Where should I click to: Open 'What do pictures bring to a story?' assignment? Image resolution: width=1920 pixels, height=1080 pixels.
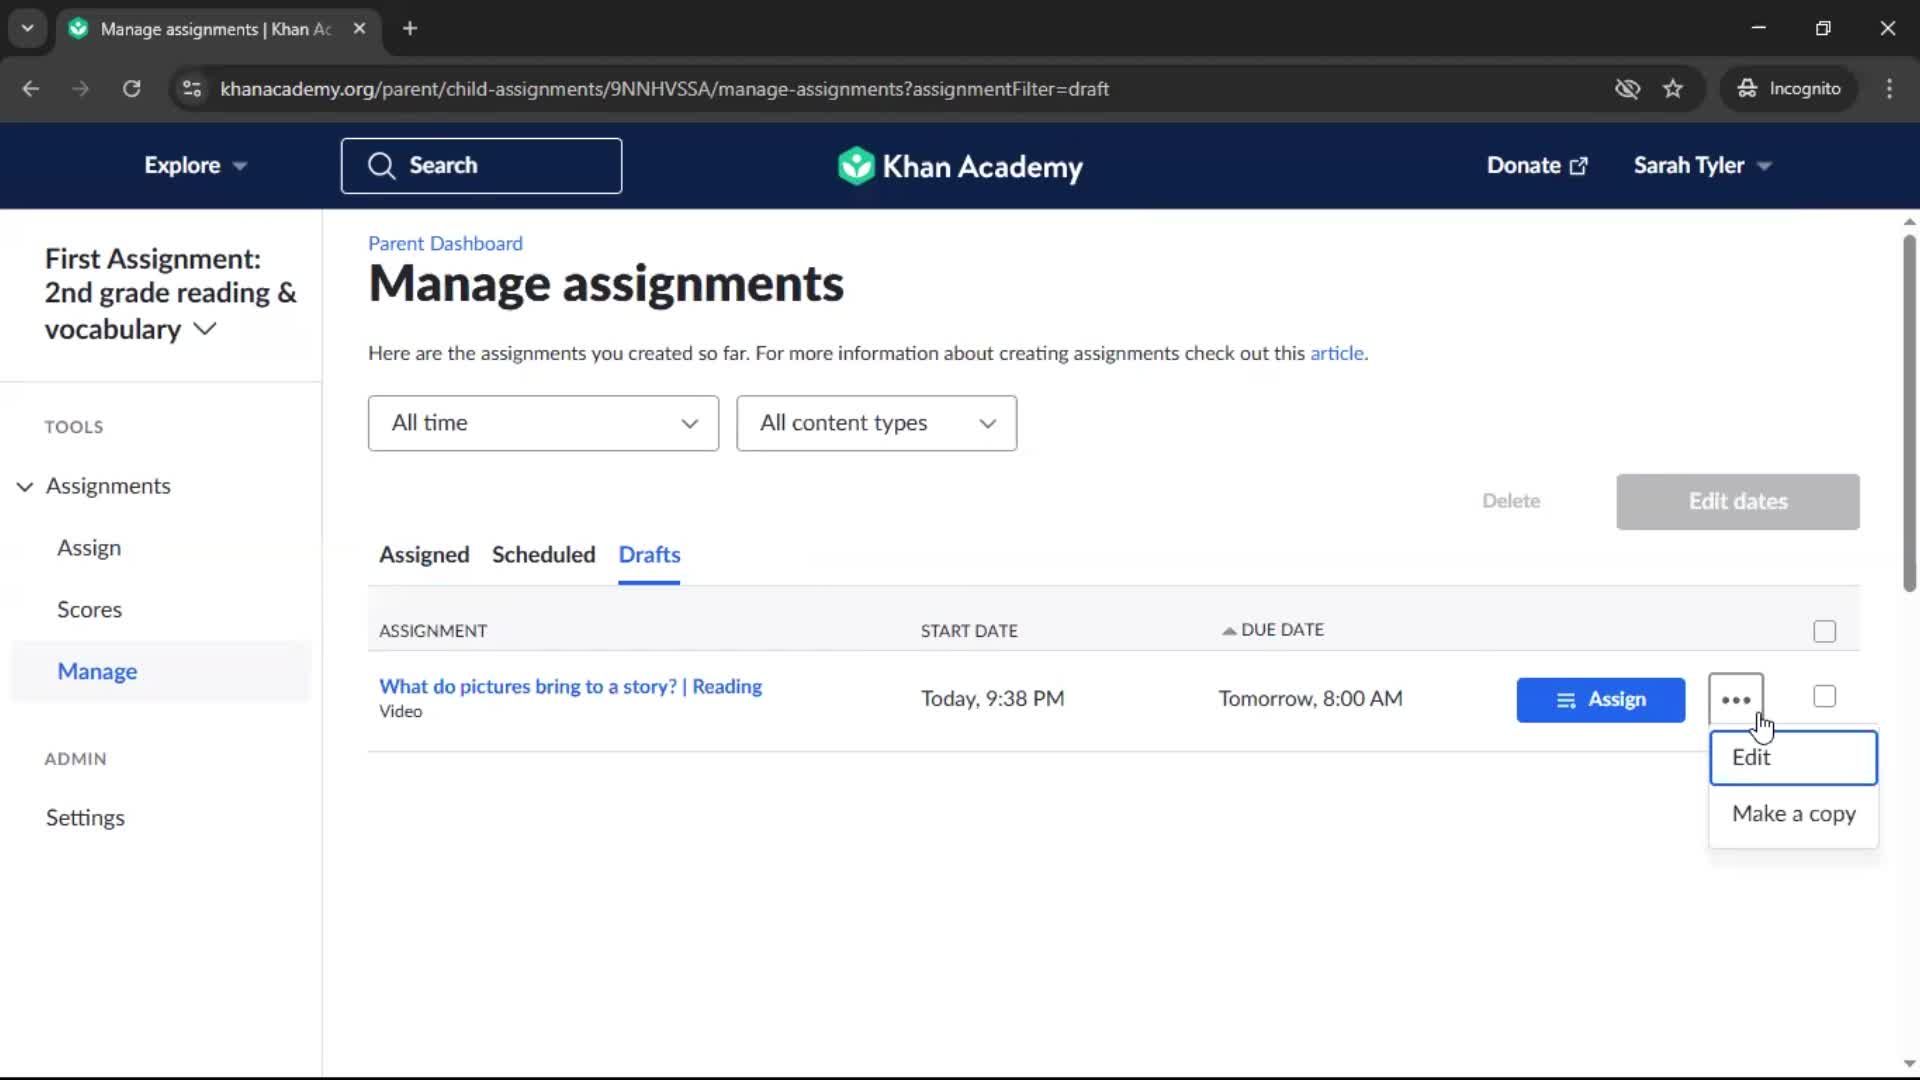[570, 687]
